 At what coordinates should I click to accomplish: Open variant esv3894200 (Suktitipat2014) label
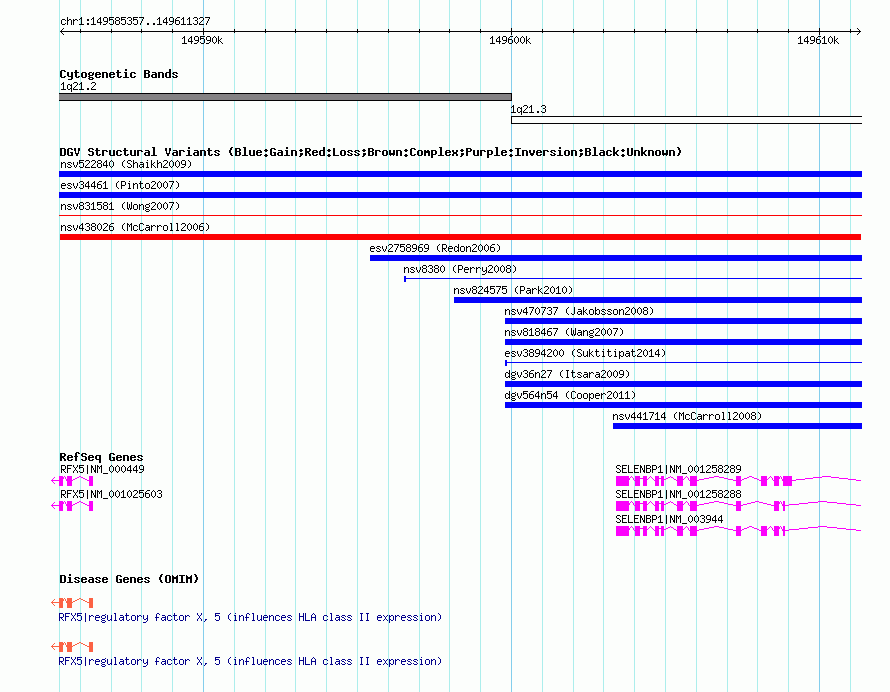(x=585, y=353)
